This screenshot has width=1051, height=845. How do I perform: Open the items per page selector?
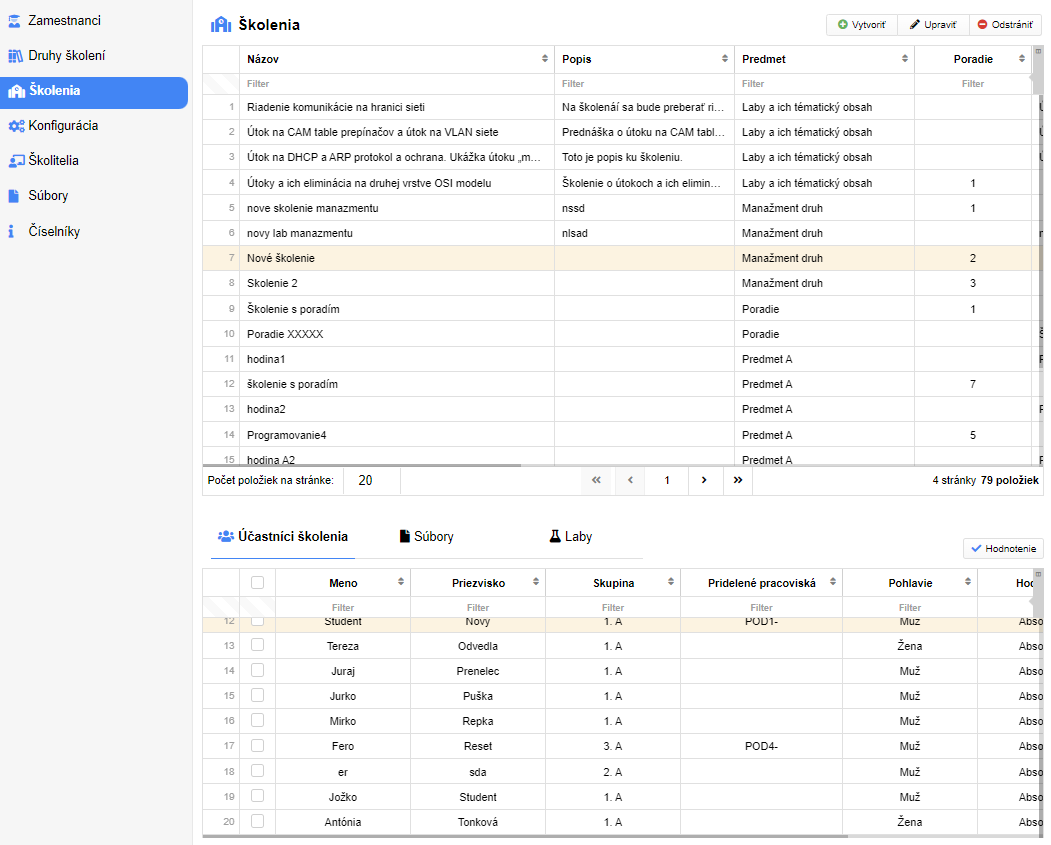click(x=371, y=480)
